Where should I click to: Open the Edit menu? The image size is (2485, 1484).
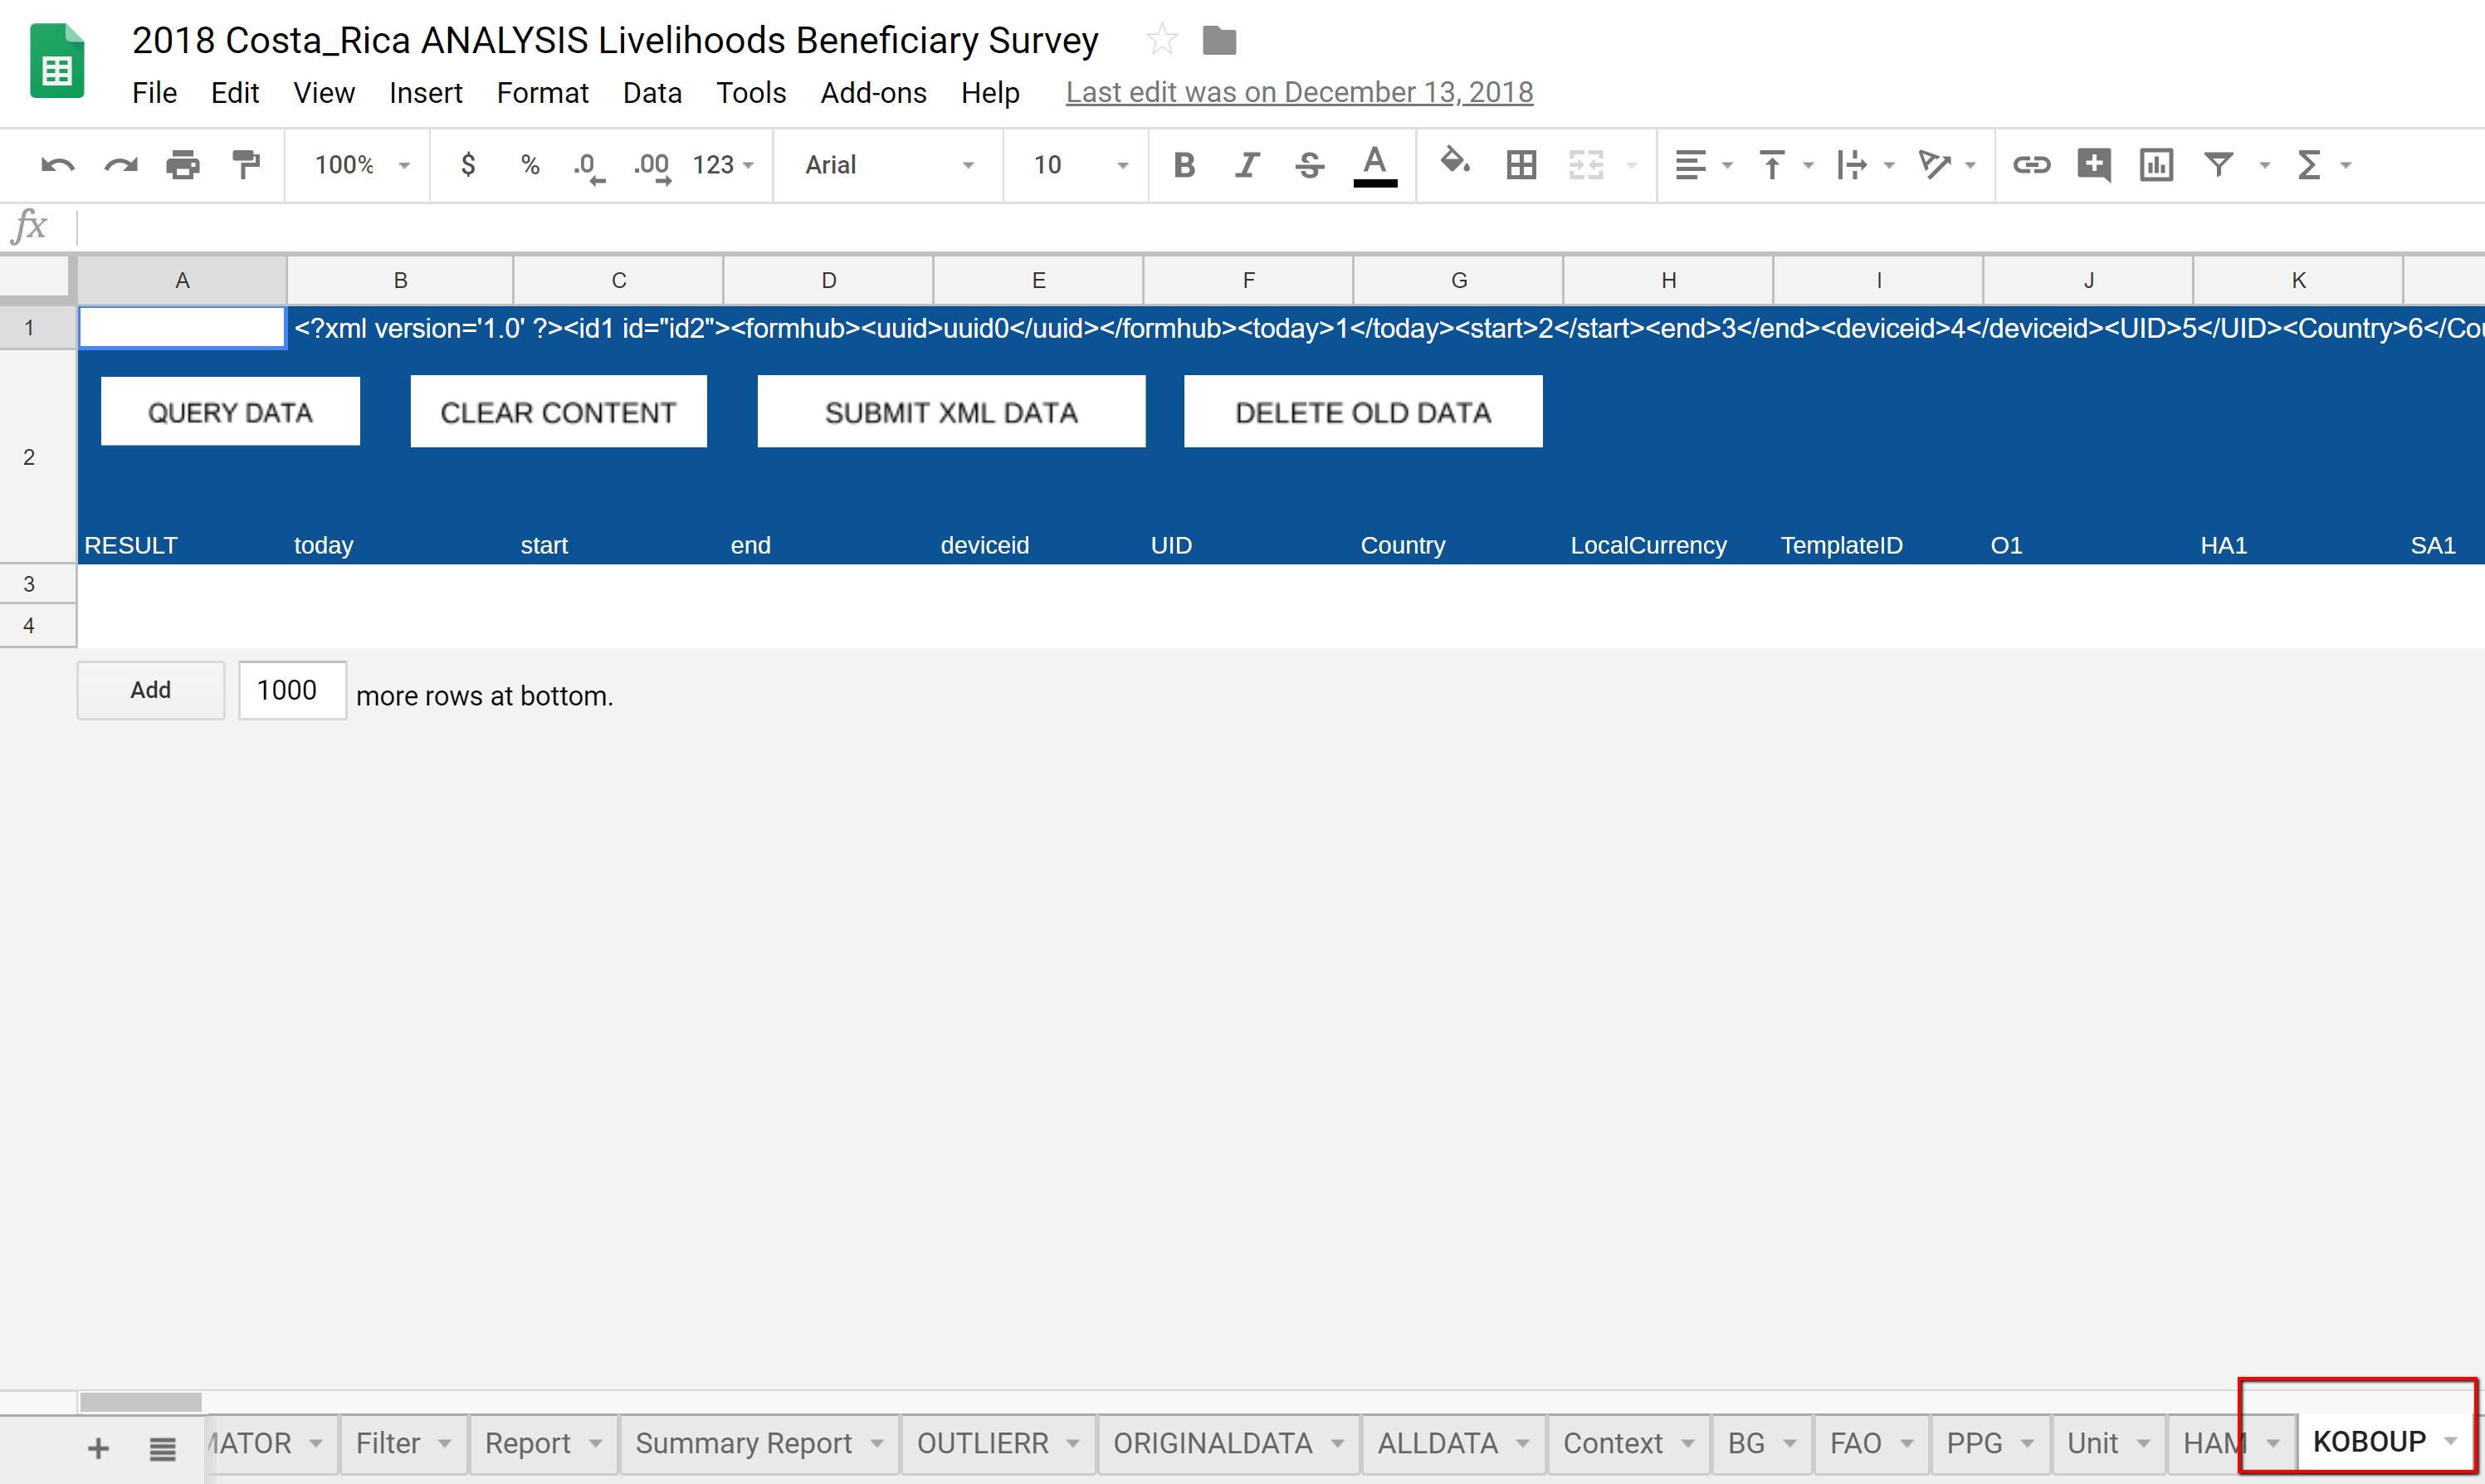[235, 93]
